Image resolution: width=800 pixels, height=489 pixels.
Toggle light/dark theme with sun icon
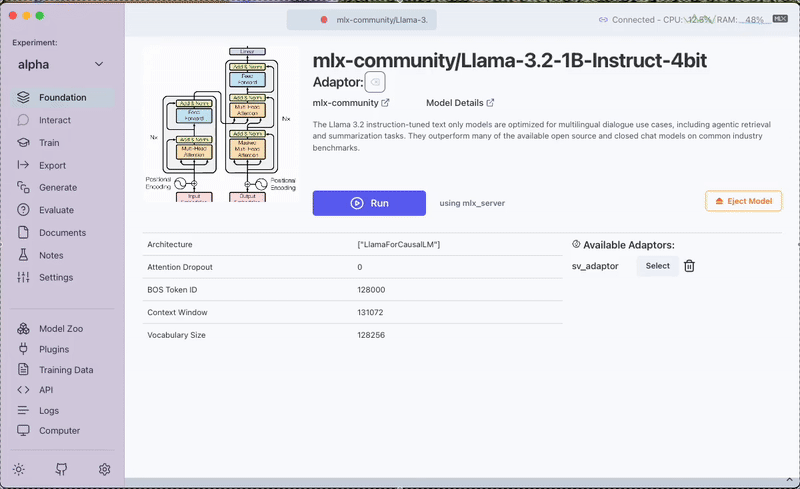[x=19, y=469]
